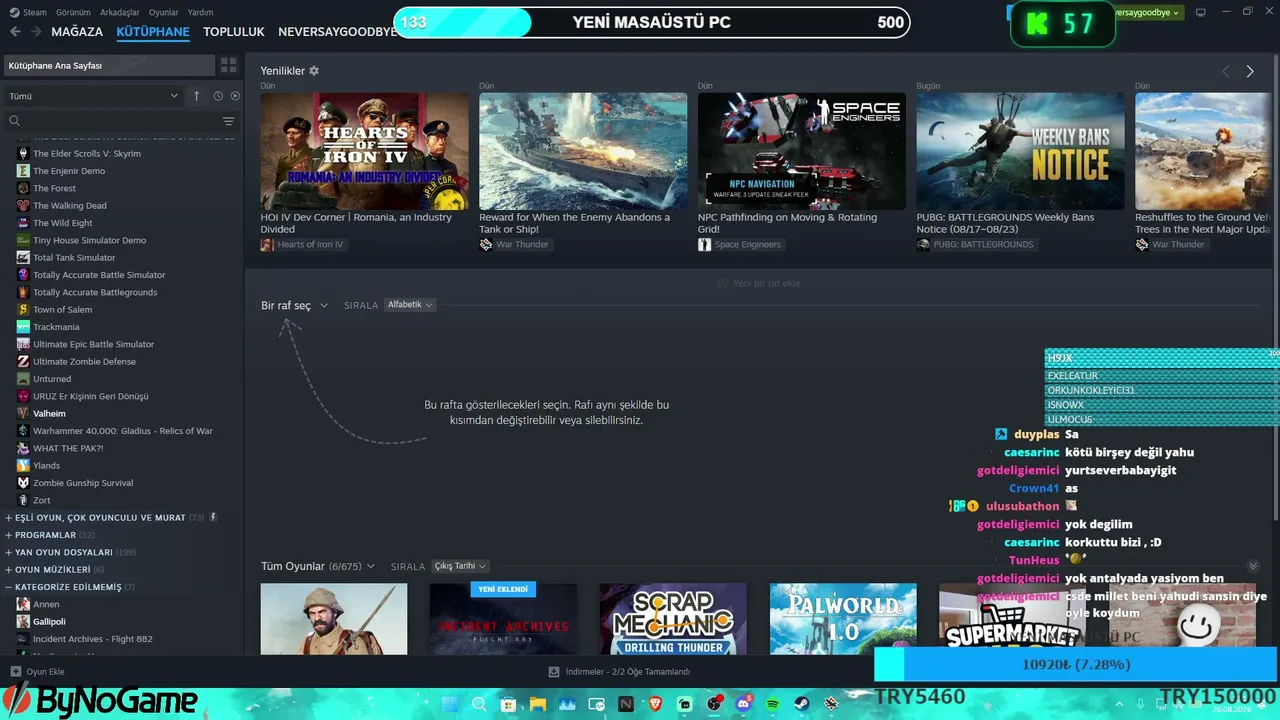Select Gallipoli in the uncategorized list
The height and width of the screenshot is (720, 1280).
click(49, 621)
